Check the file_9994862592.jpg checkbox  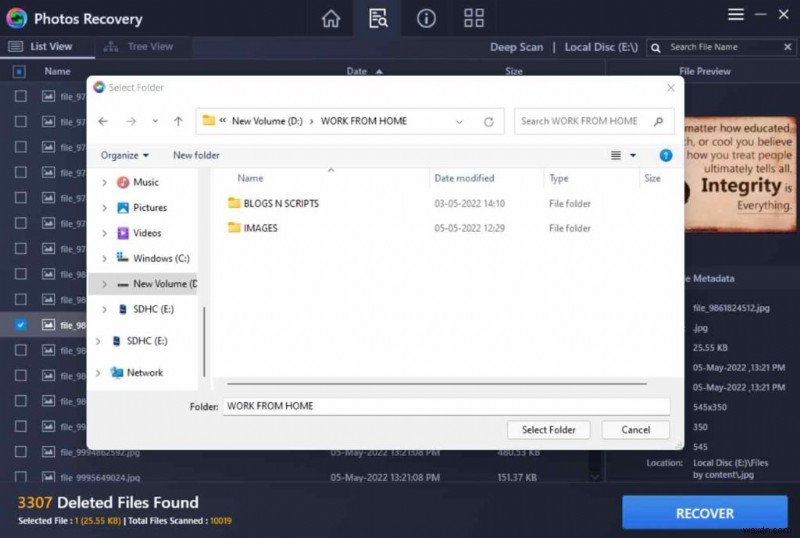(x=20, y=452)
